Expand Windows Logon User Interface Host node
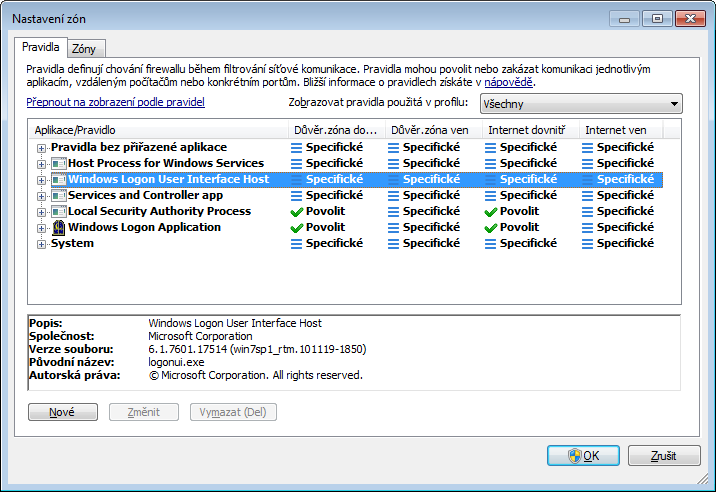This screenshot has width=716, height=492. coord(41,180)
